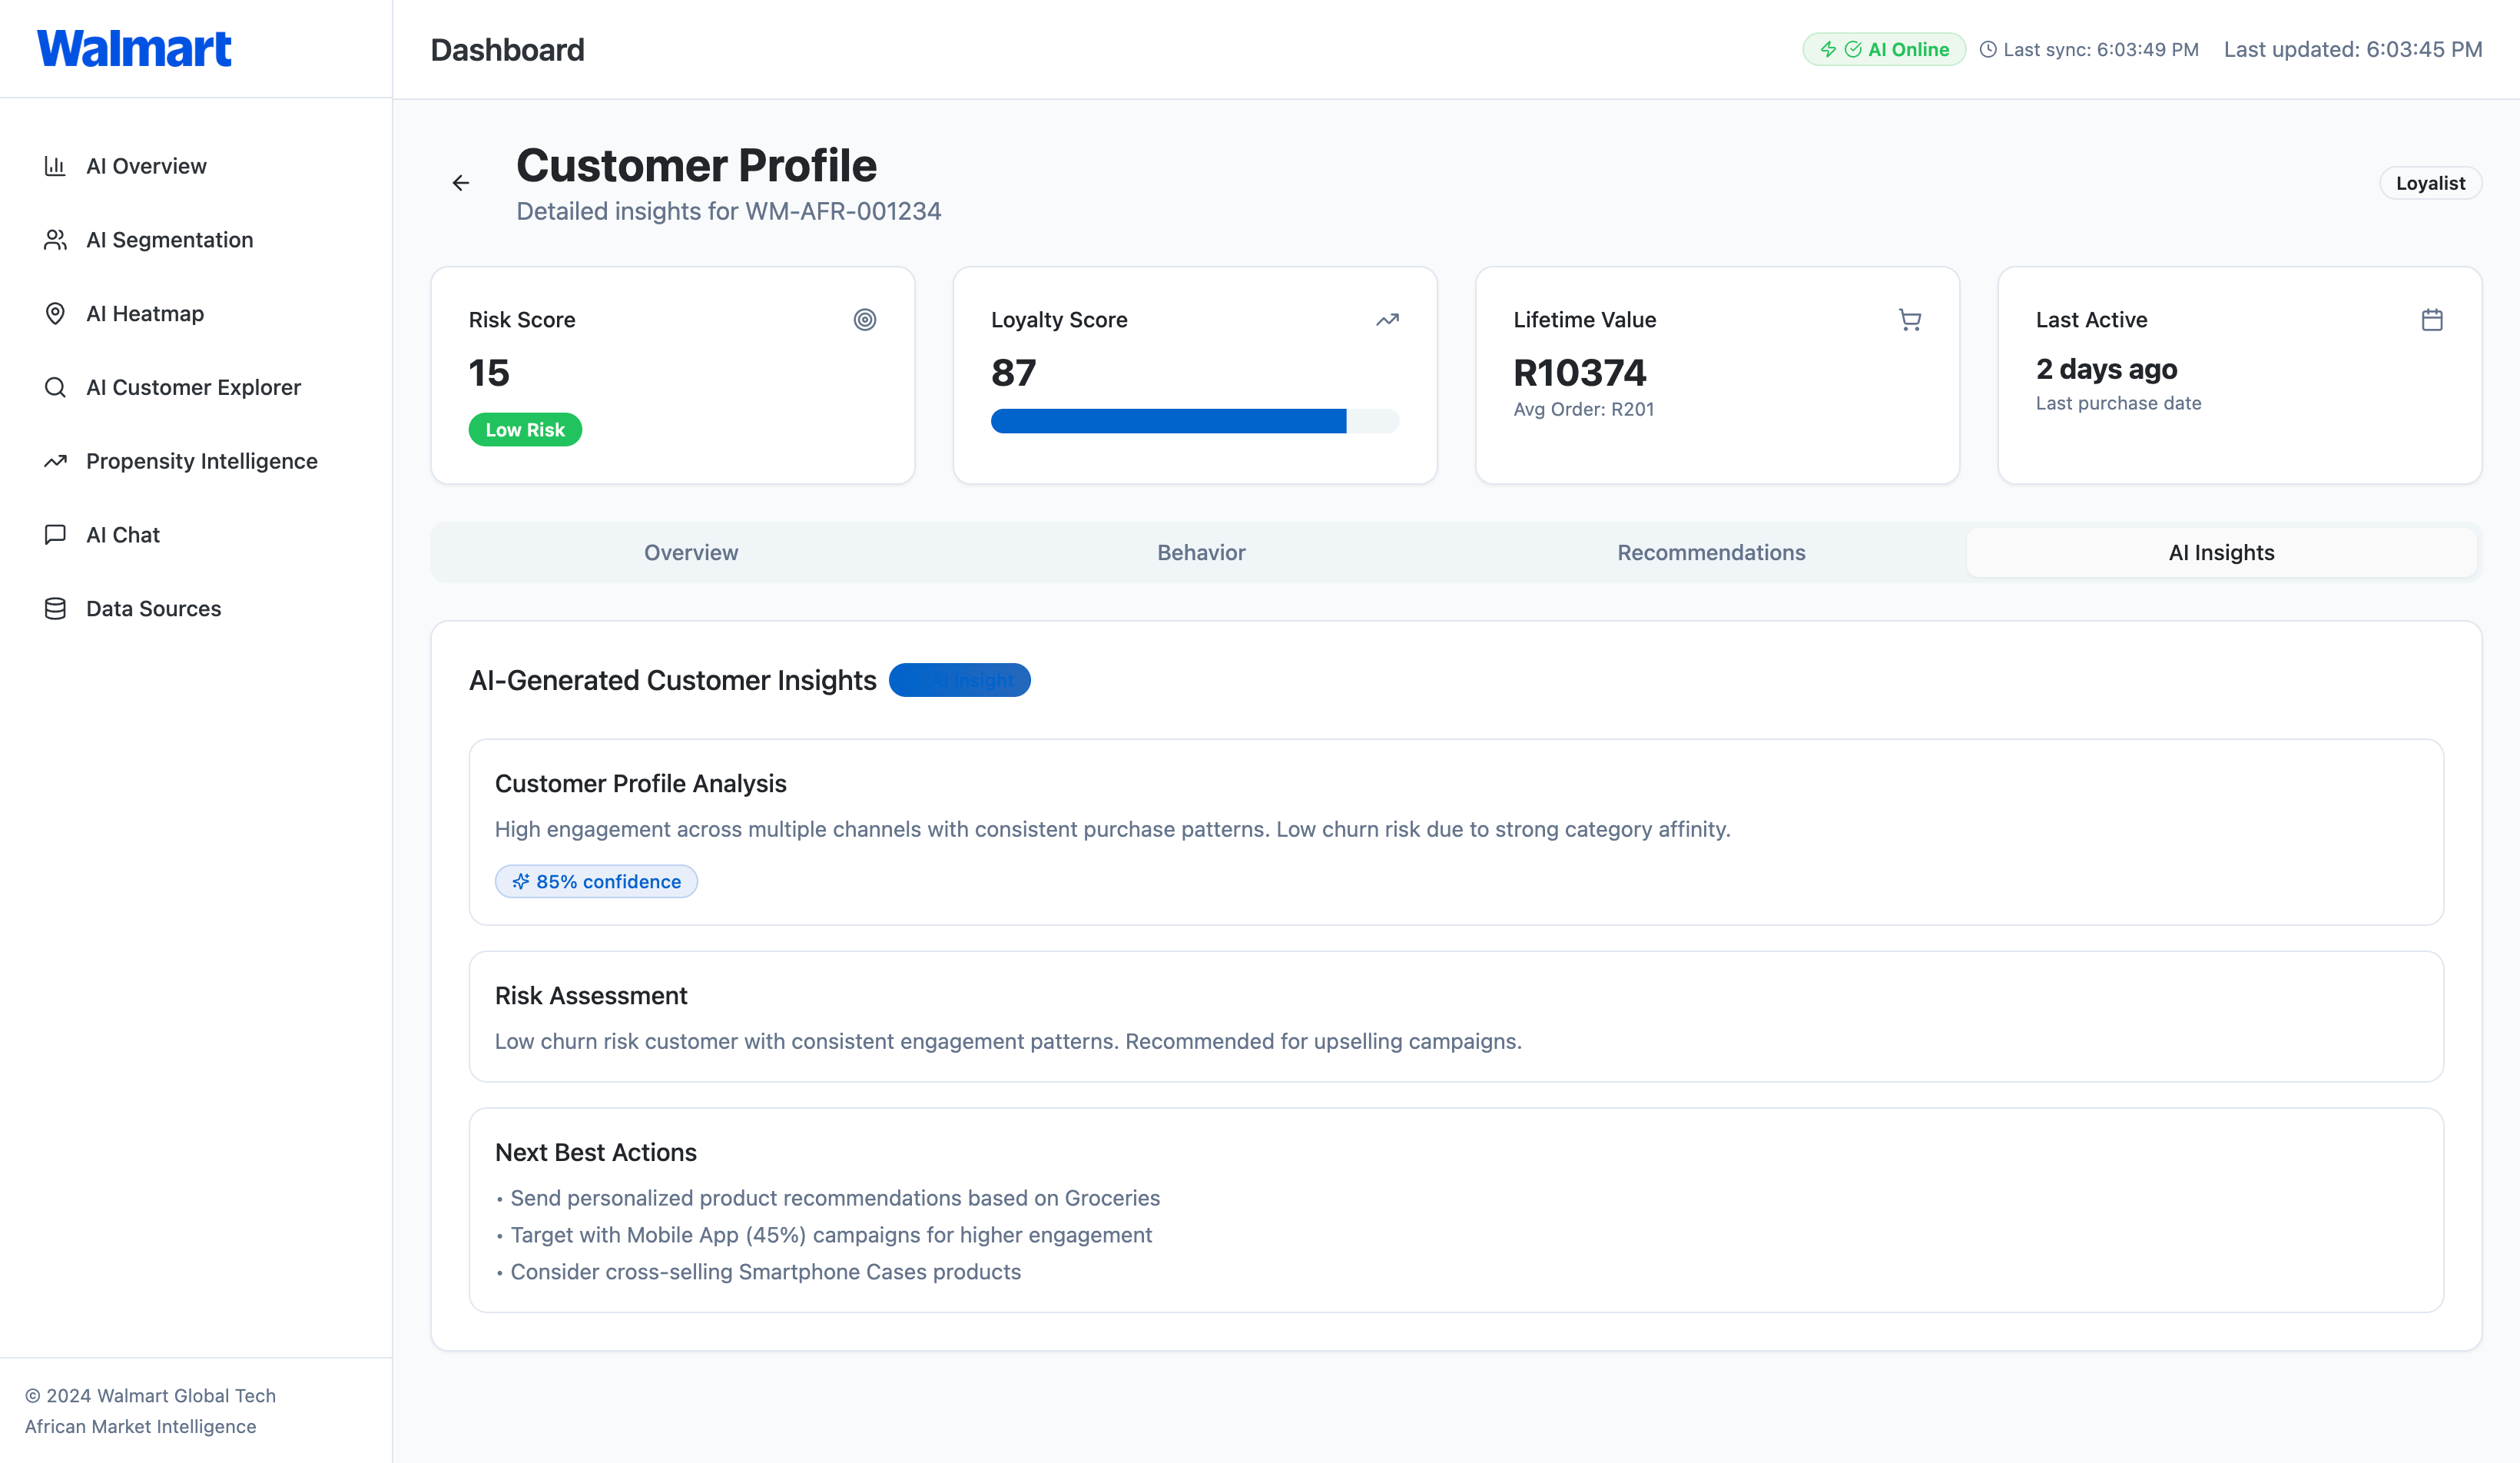Screen dimensions: 2520x1463
Task: Click Avg Order: R201 text
Action: pos(1584,409)
